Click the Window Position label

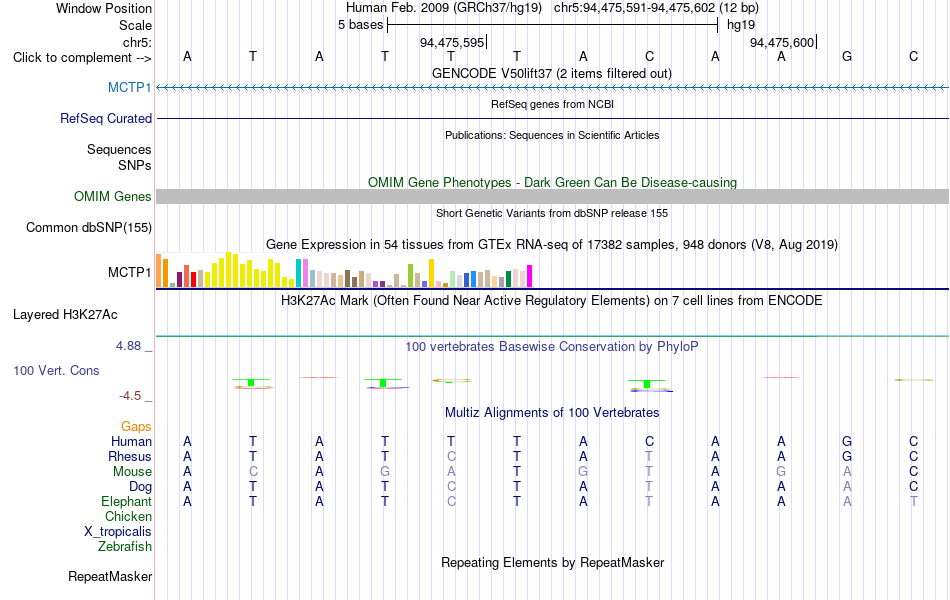pos(104,8)
